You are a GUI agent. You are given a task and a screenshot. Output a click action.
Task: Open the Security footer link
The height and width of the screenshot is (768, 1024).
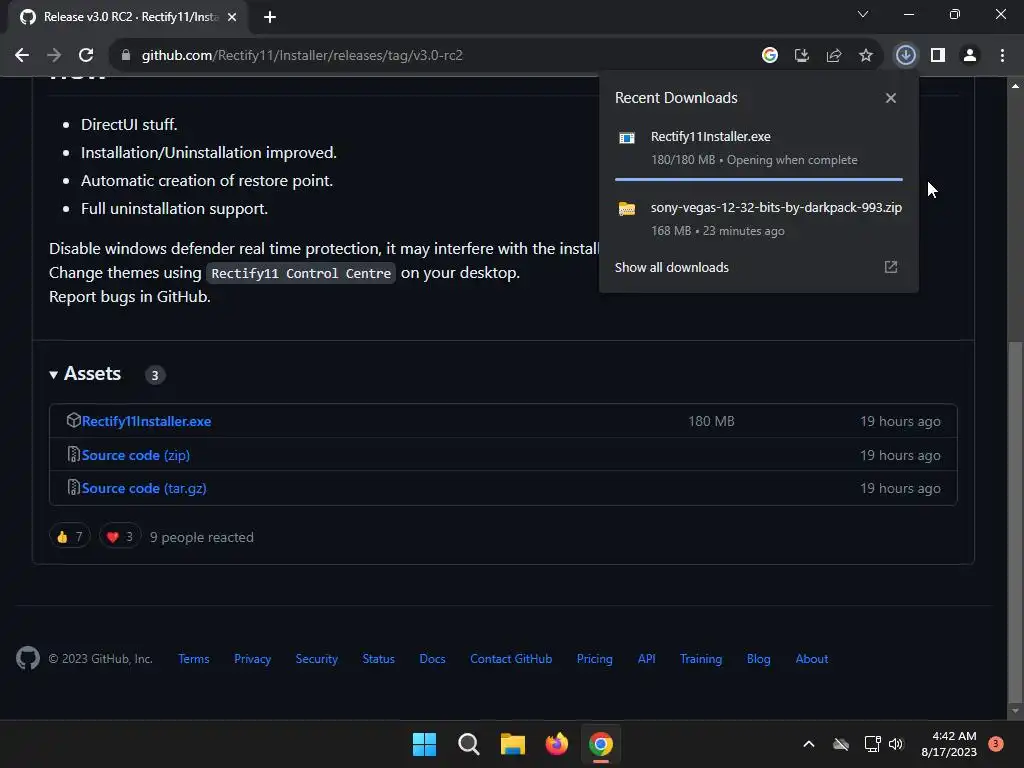316,659
